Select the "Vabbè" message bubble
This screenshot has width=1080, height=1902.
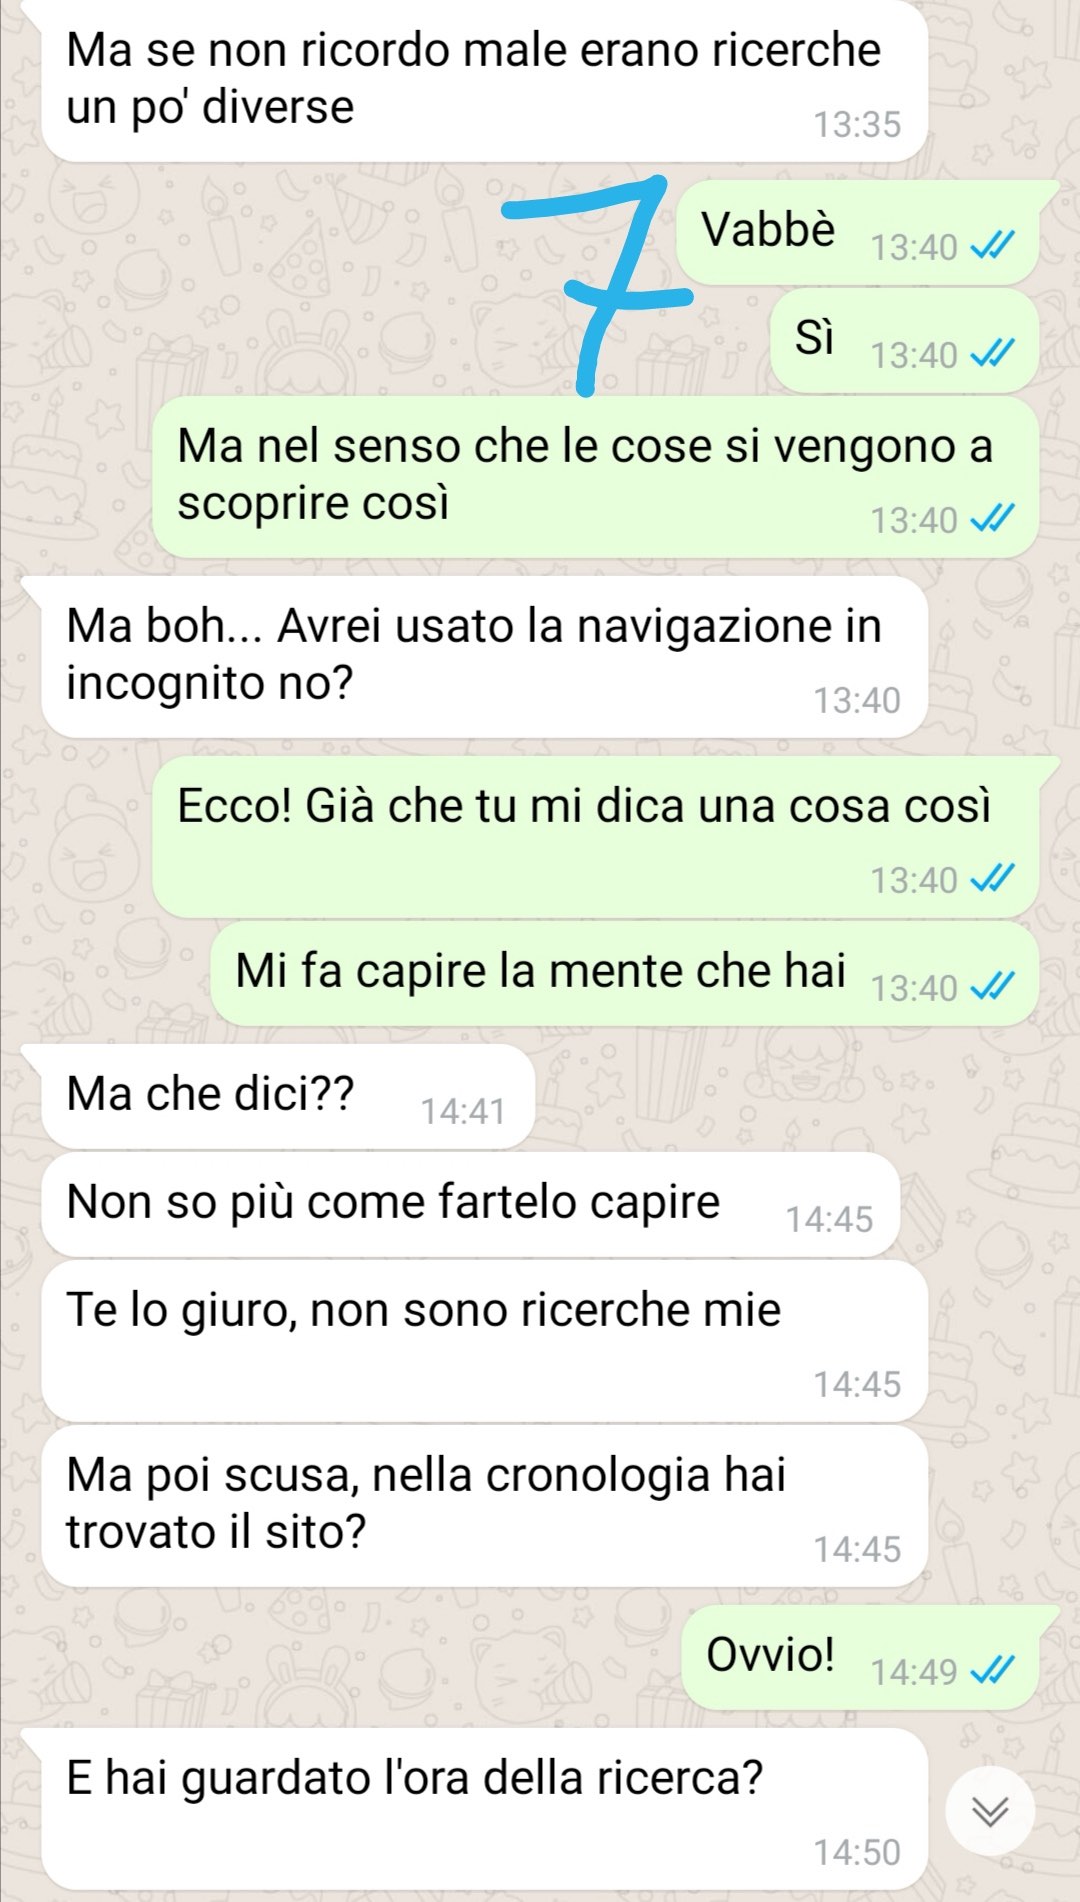coord(857,232)
